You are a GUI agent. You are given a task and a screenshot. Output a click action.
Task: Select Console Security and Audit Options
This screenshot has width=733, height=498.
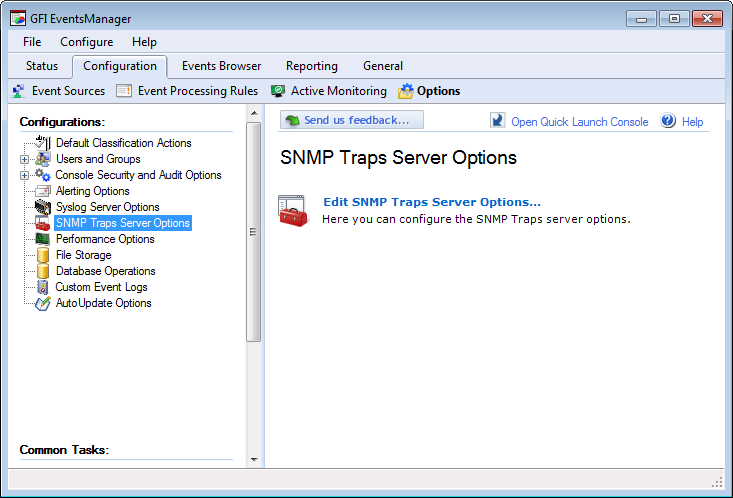coord(138,175)
